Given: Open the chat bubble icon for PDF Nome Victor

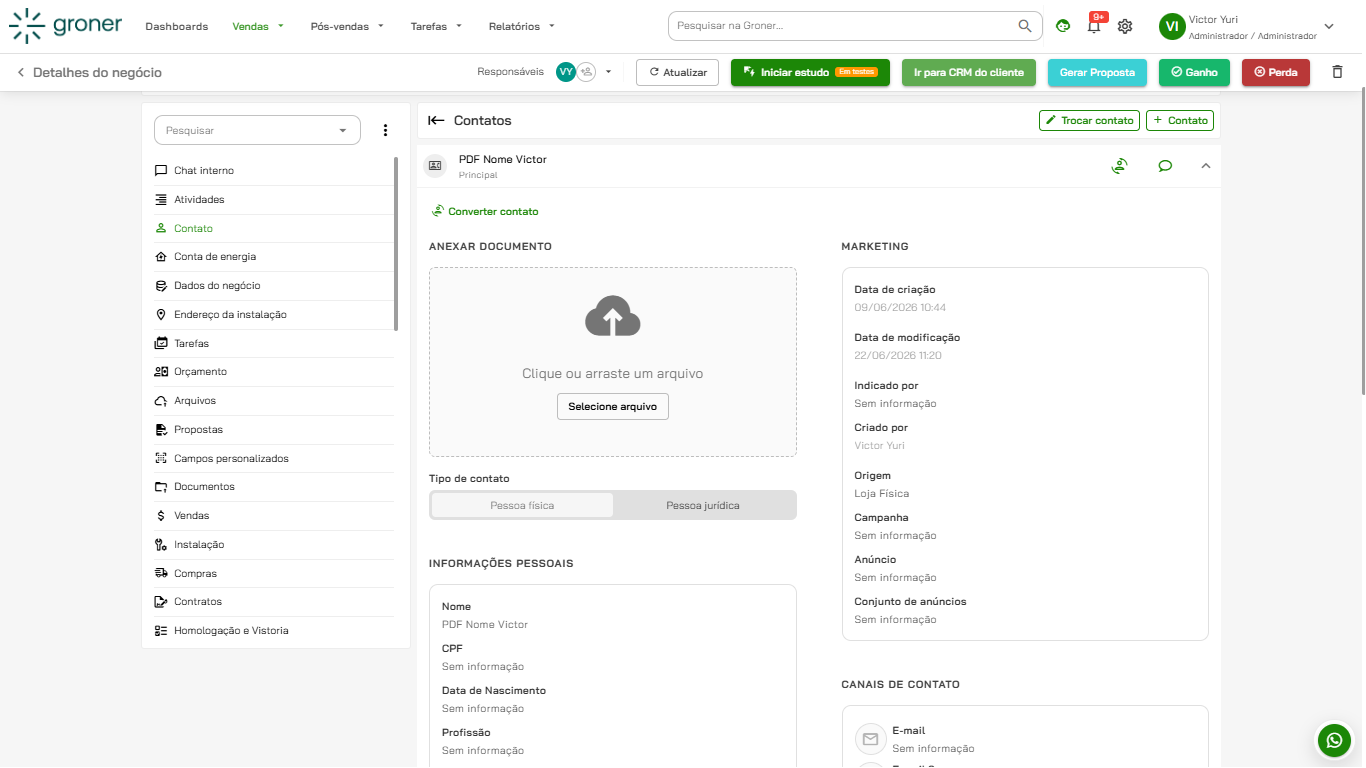Looking at the screenshot, I should 1165,166.
